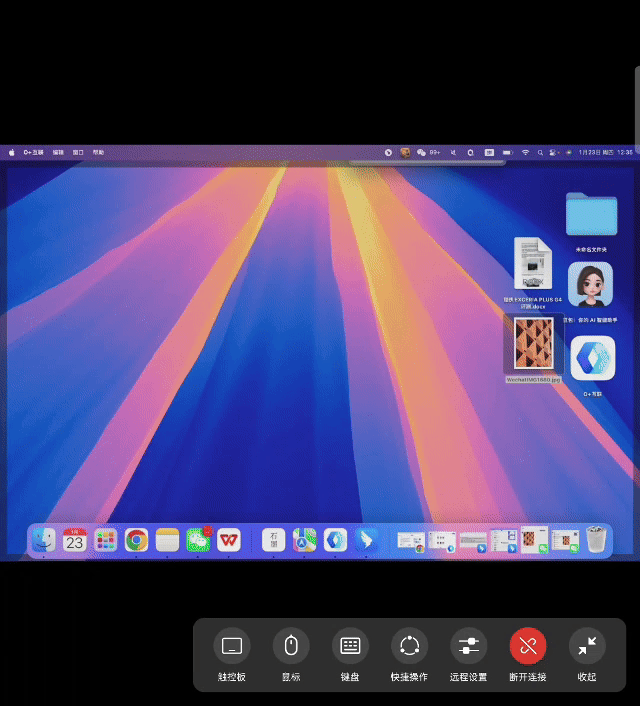Screen dimensions: 640x706
Task: Click the input method menu bar icon
Action: pyautogui.click(x=489, y=153)
